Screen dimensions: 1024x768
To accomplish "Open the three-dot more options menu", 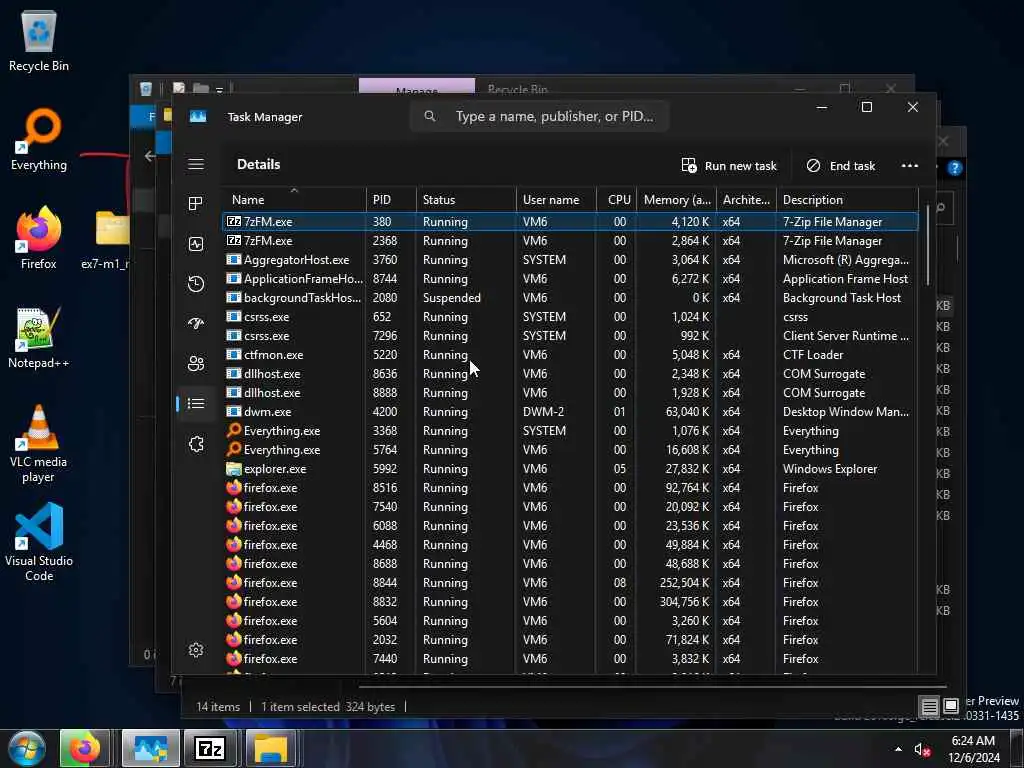I will click(x=910, y=166).
